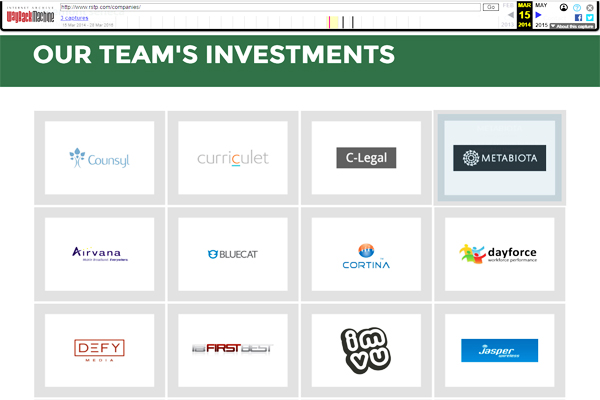Open the 3 captures link
Viewport: 600px width, 400px height.
point(73,18)
